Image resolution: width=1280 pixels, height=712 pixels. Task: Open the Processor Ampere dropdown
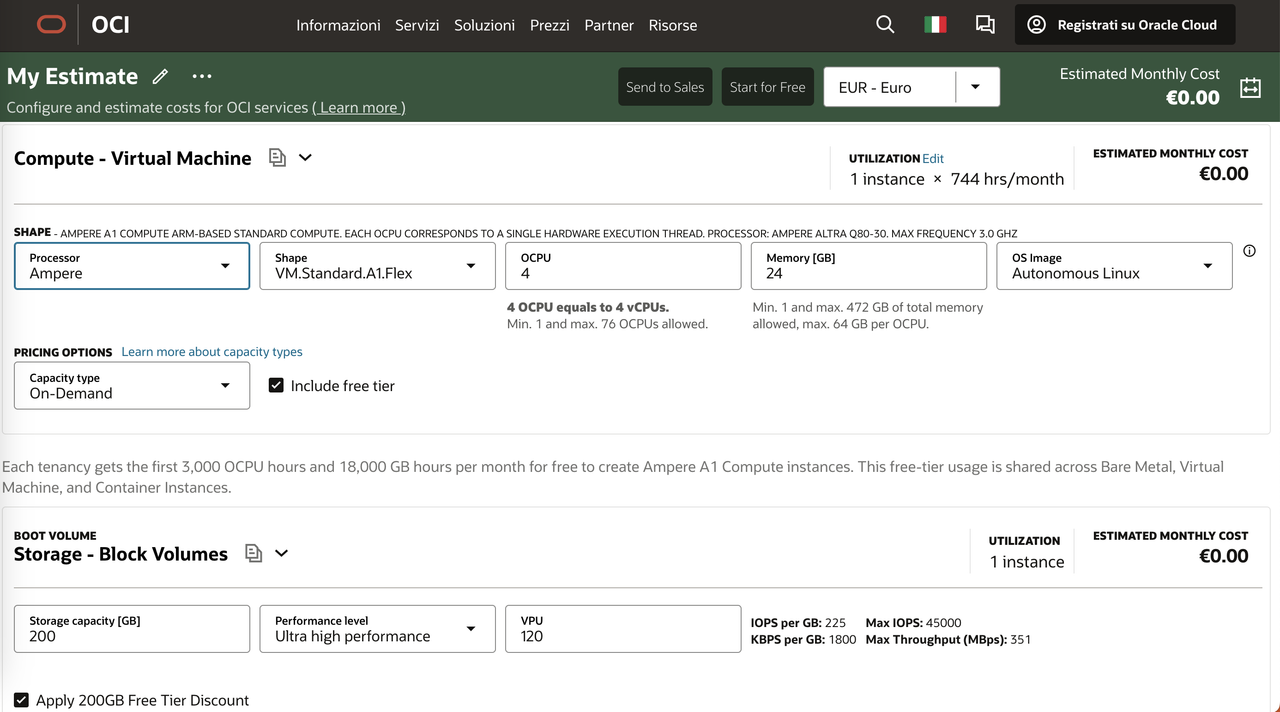click(x=132, y=266)
